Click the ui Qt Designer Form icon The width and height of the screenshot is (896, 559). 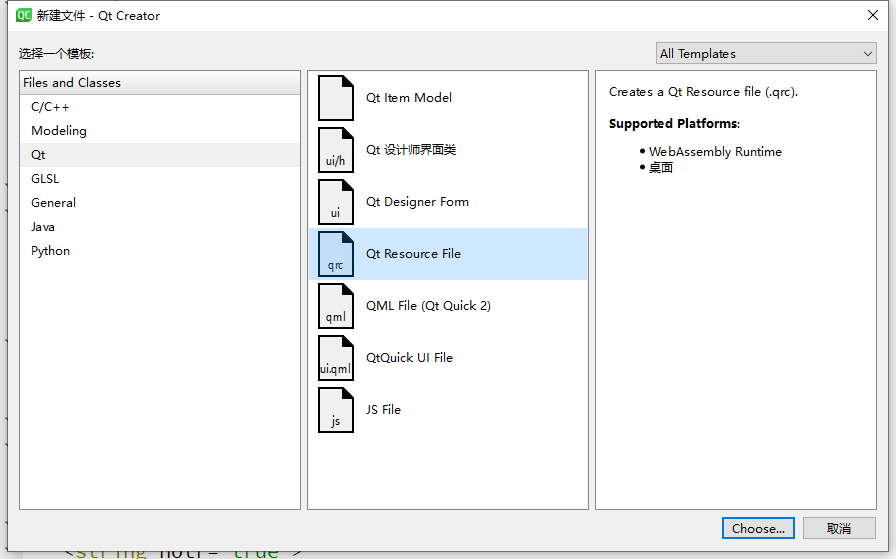pos(335,202)
